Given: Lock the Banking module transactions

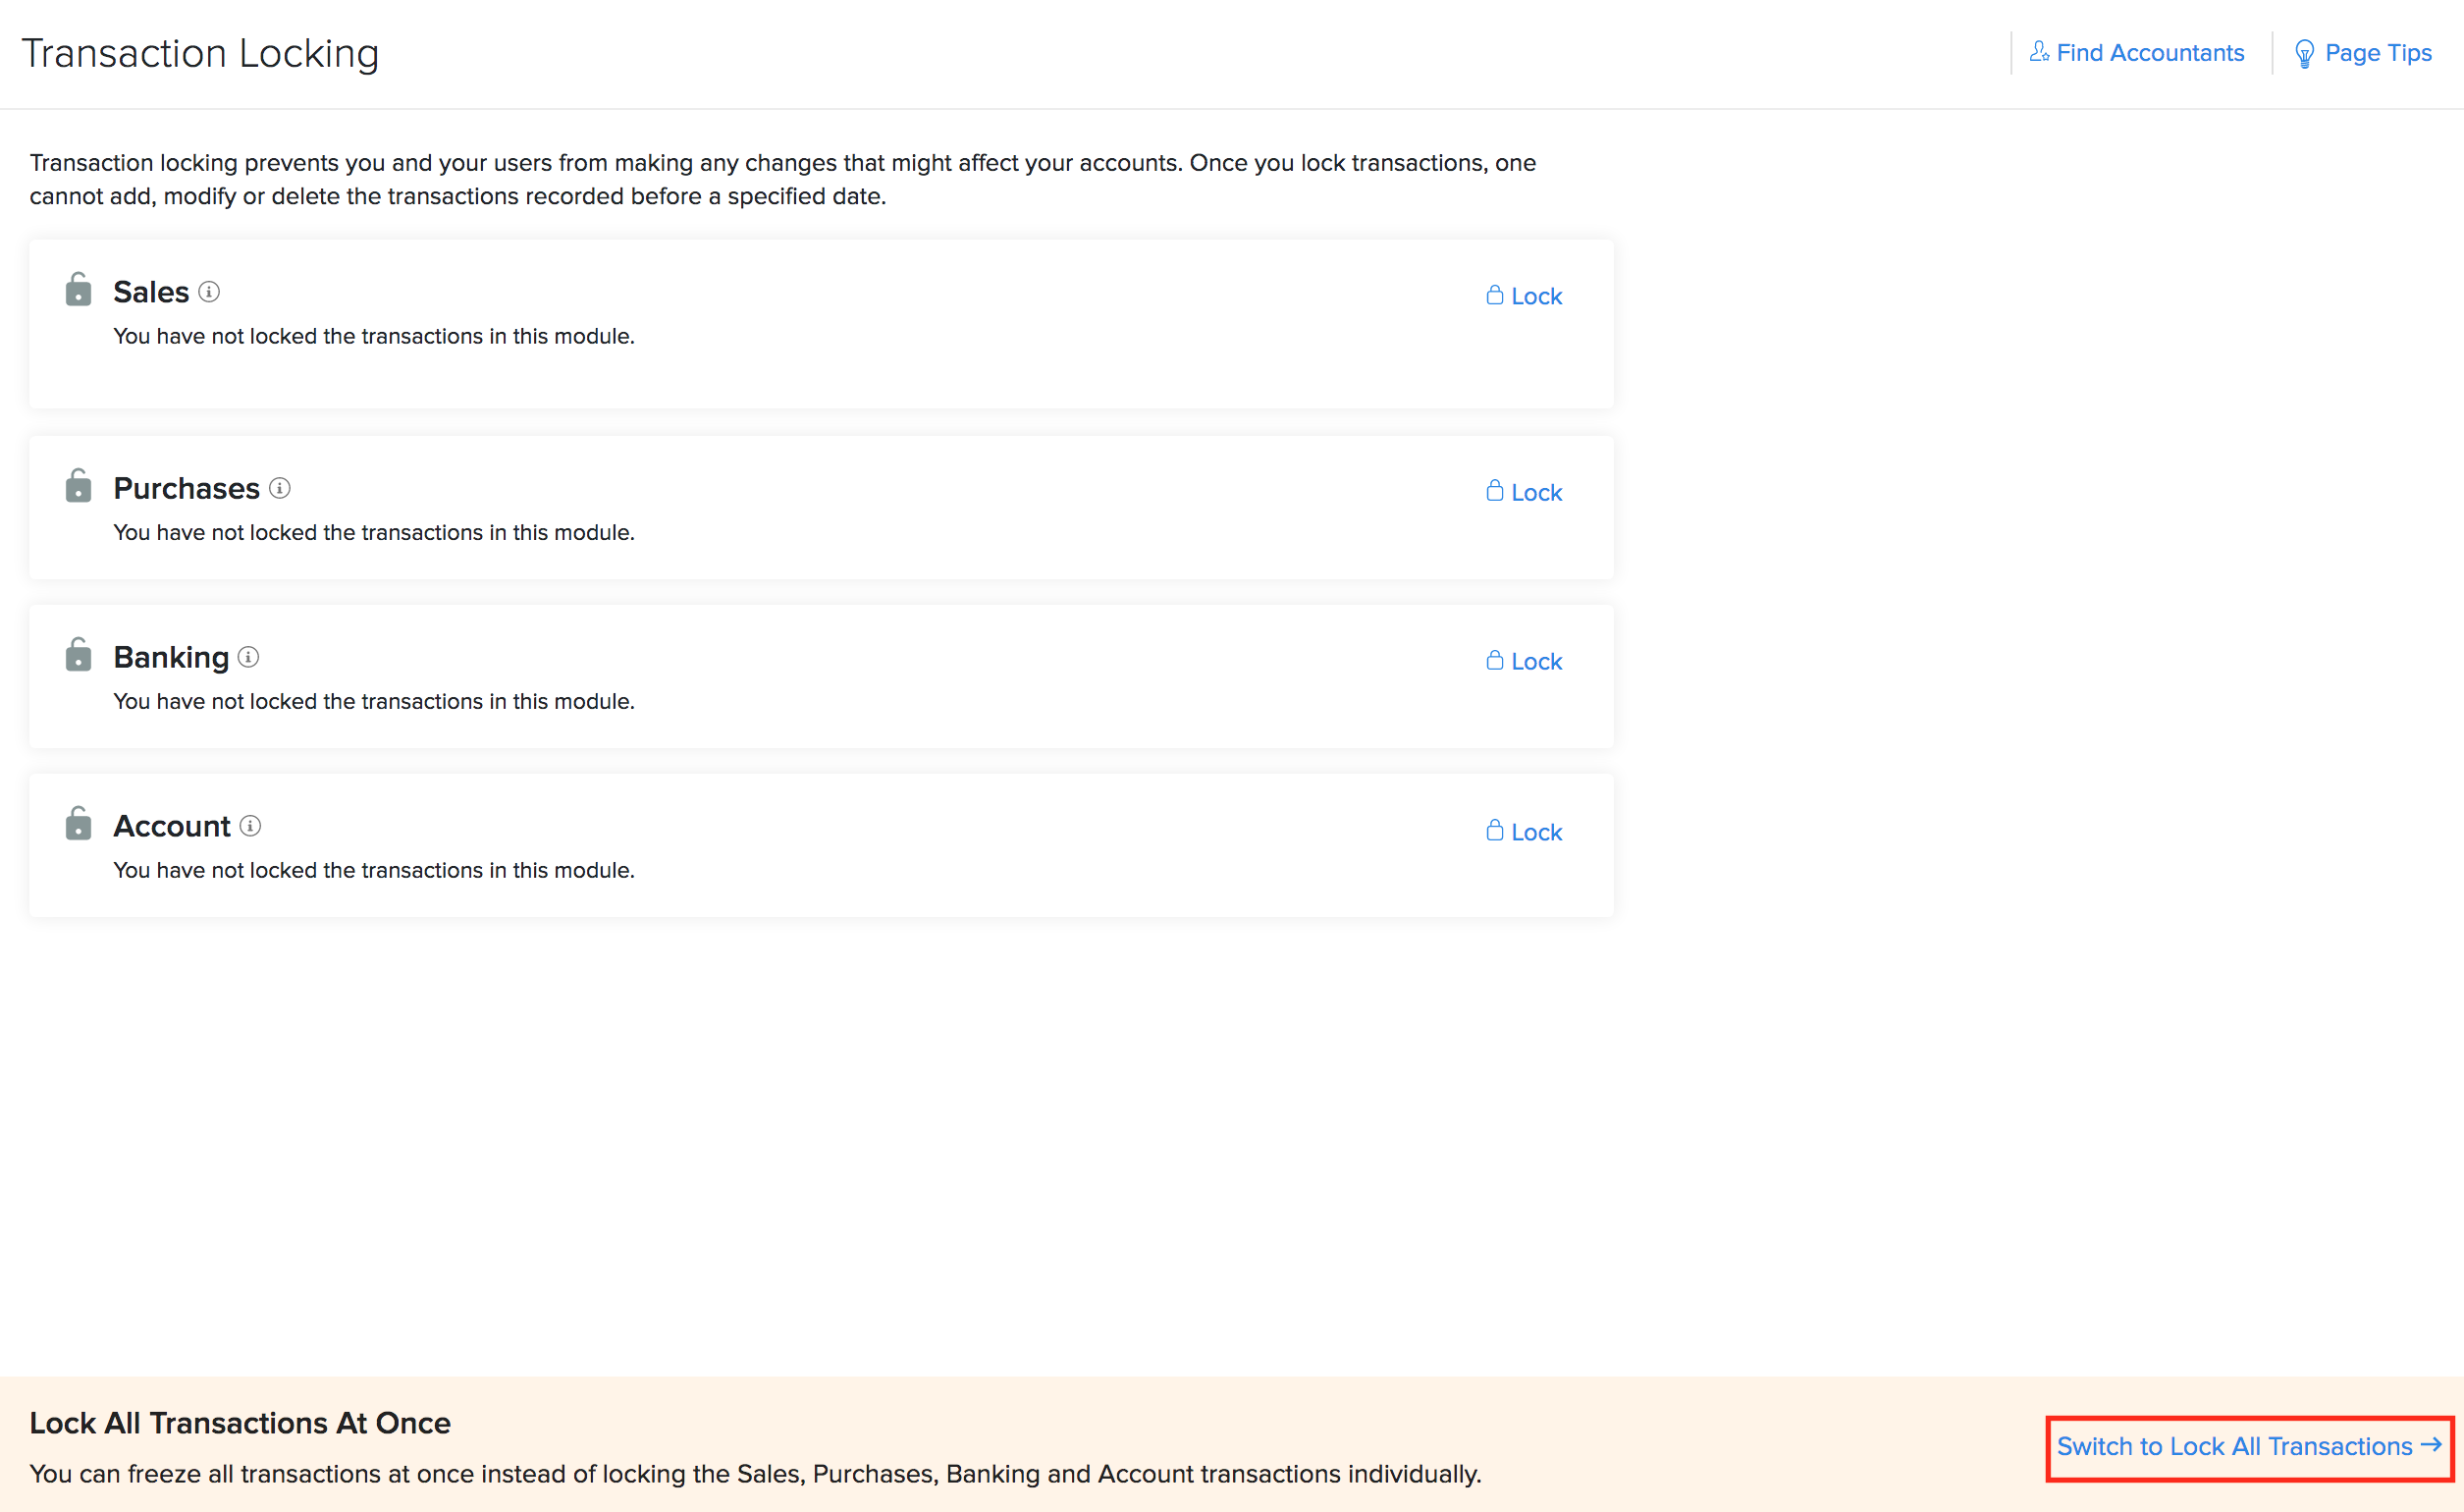Looking at the screenshot, I should pyautogui.click(x=1524, y=661).
